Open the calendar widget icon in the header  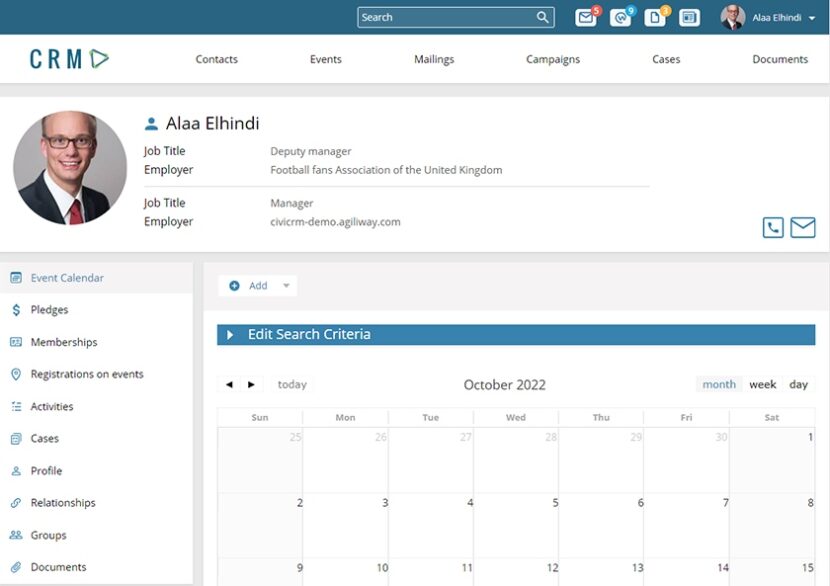688,17
